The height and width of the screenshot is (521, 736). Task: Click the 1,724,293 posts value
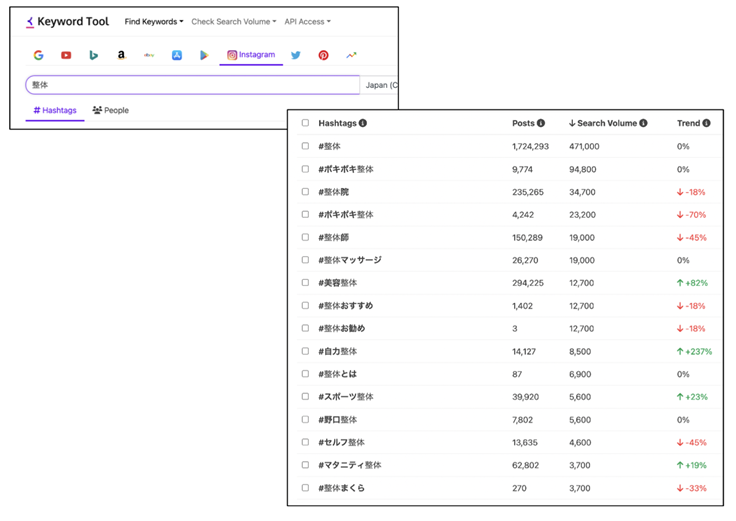point(530,146)
